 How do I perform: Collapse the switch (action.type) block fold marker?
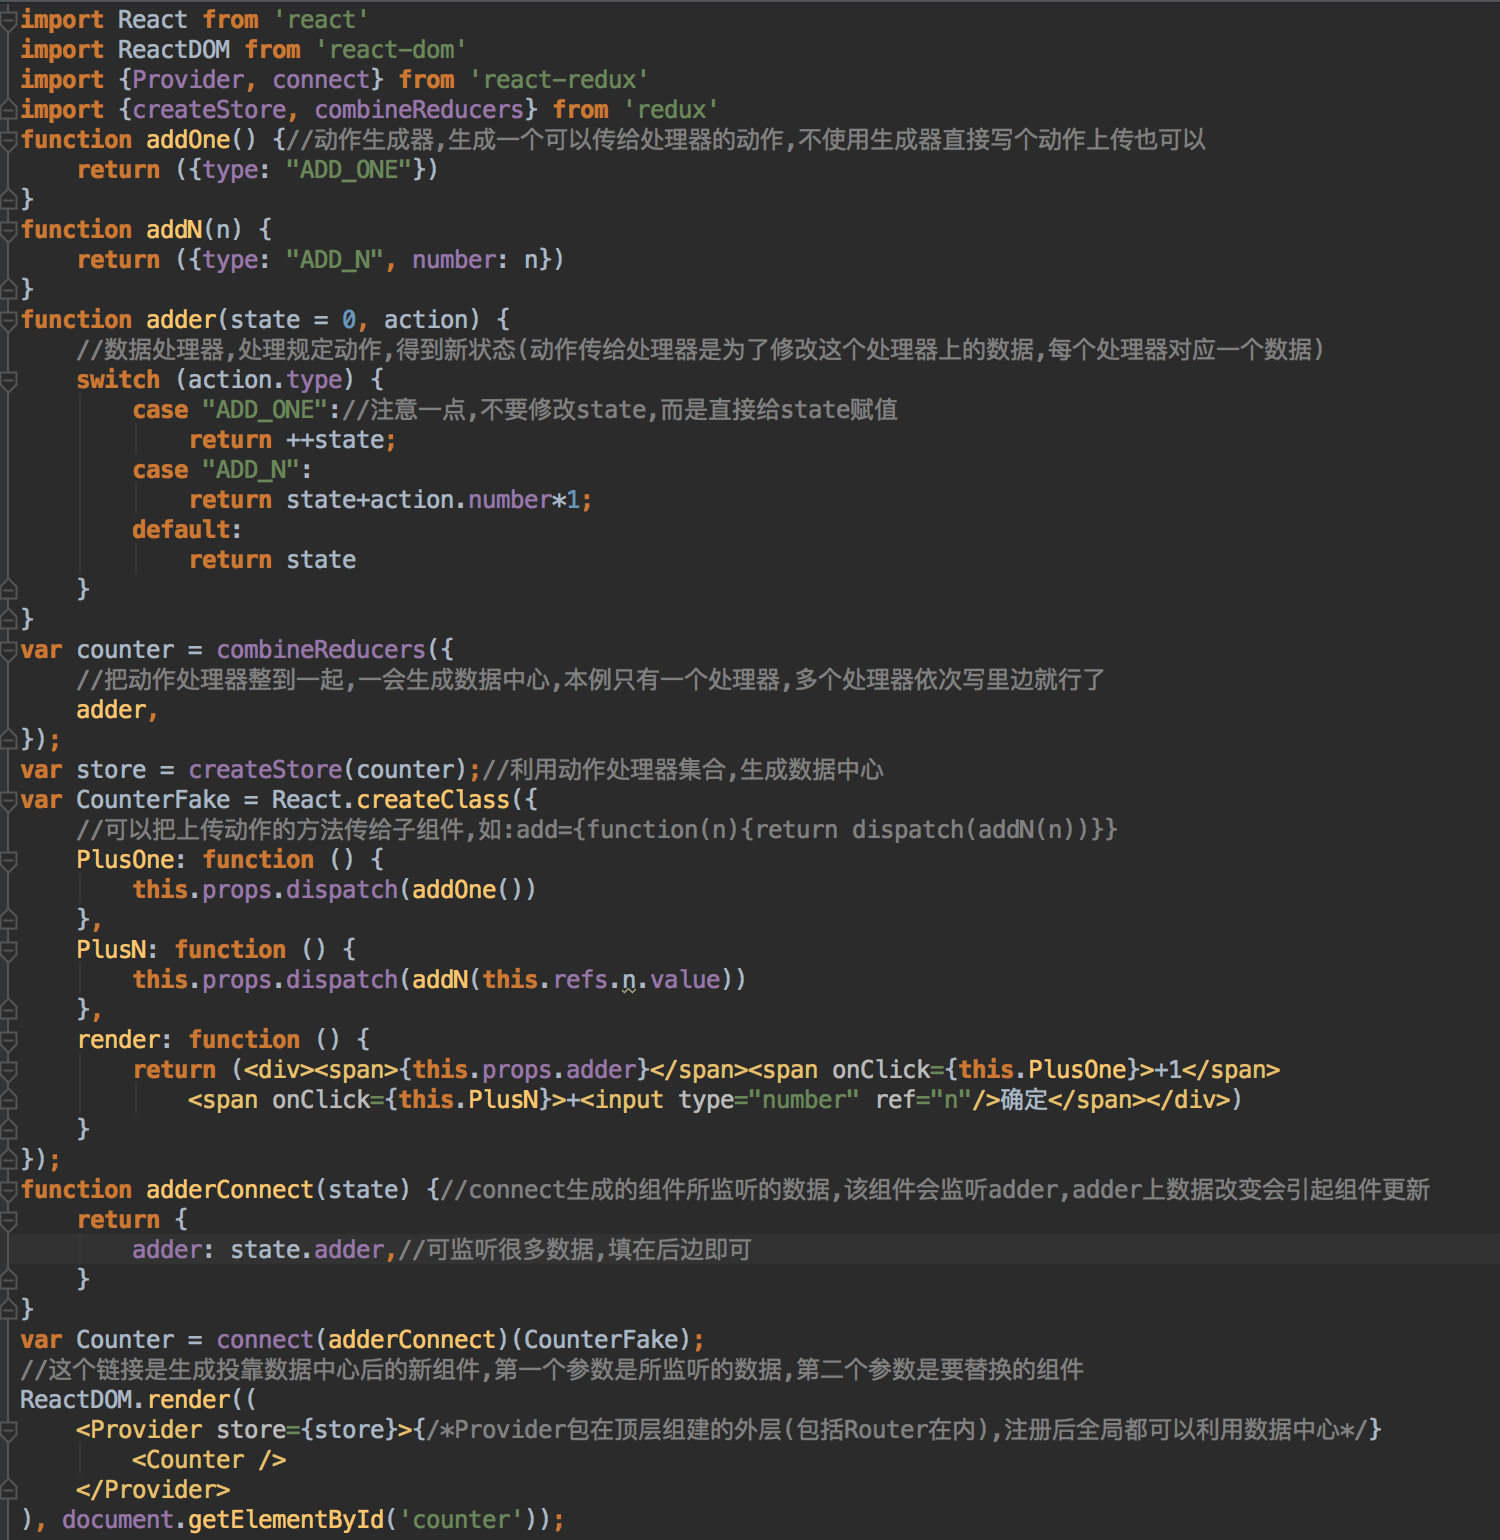coord(9,380)
